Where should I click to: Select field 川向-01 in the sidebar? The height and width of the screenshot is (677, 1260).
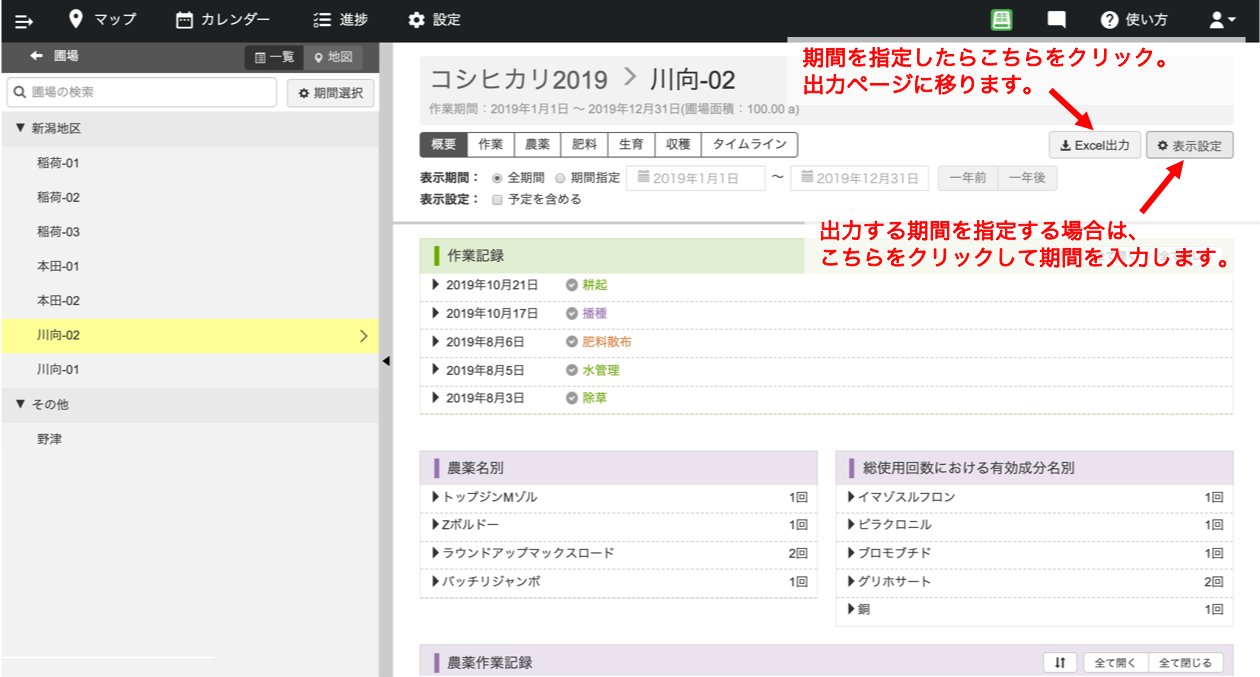190,370
